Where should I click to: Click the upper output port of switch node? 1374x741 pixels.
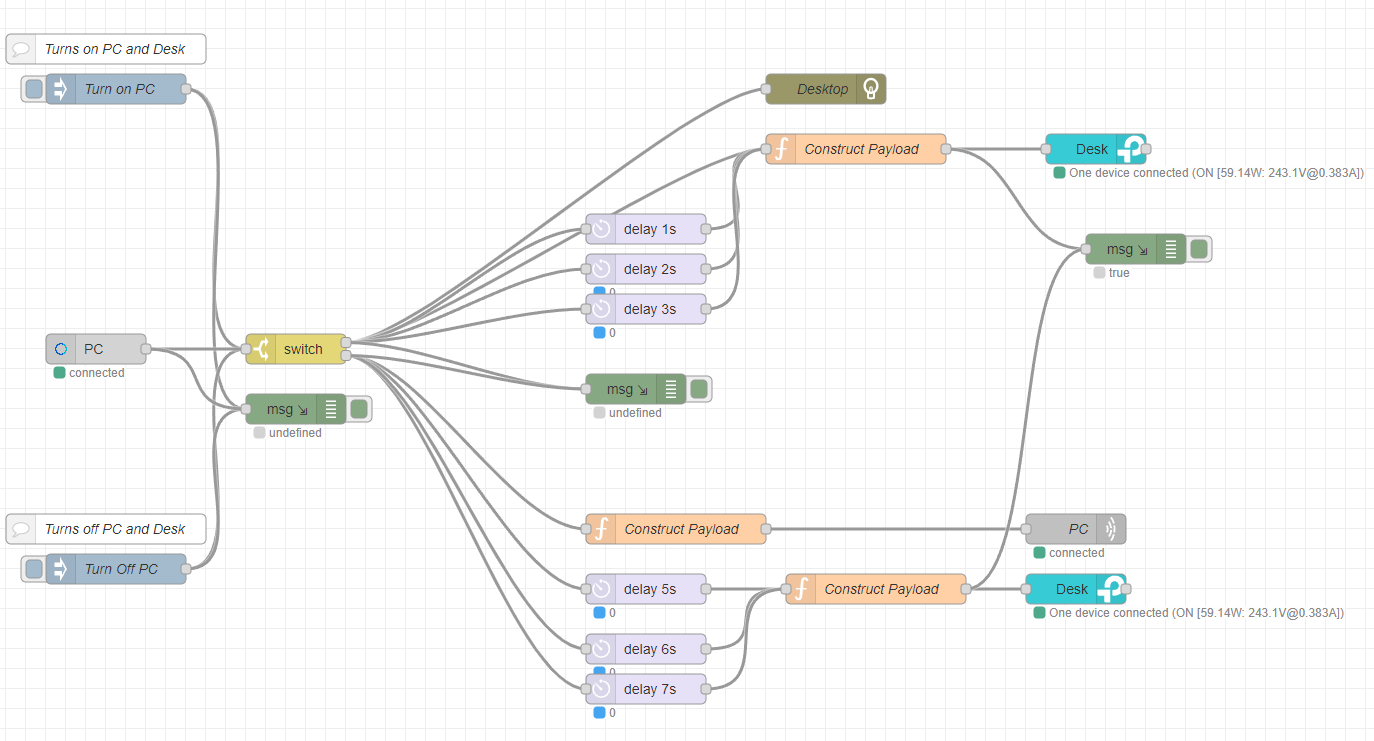346,343
